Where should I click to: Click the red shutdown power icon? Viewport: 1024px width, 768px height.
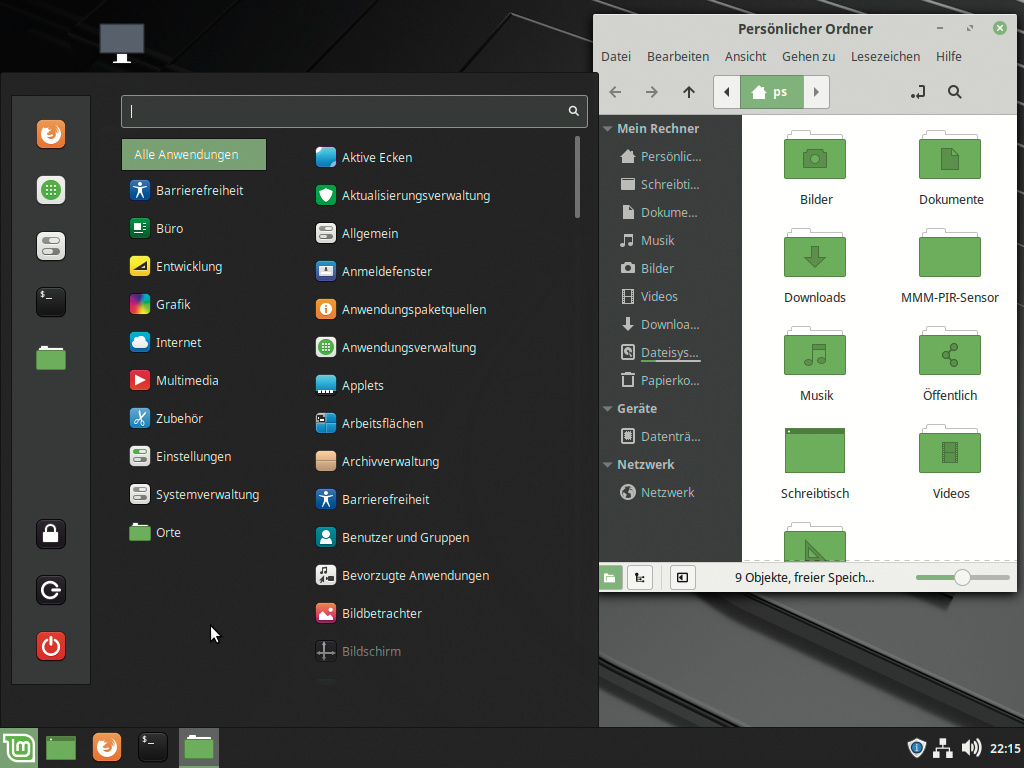point(51,646)
